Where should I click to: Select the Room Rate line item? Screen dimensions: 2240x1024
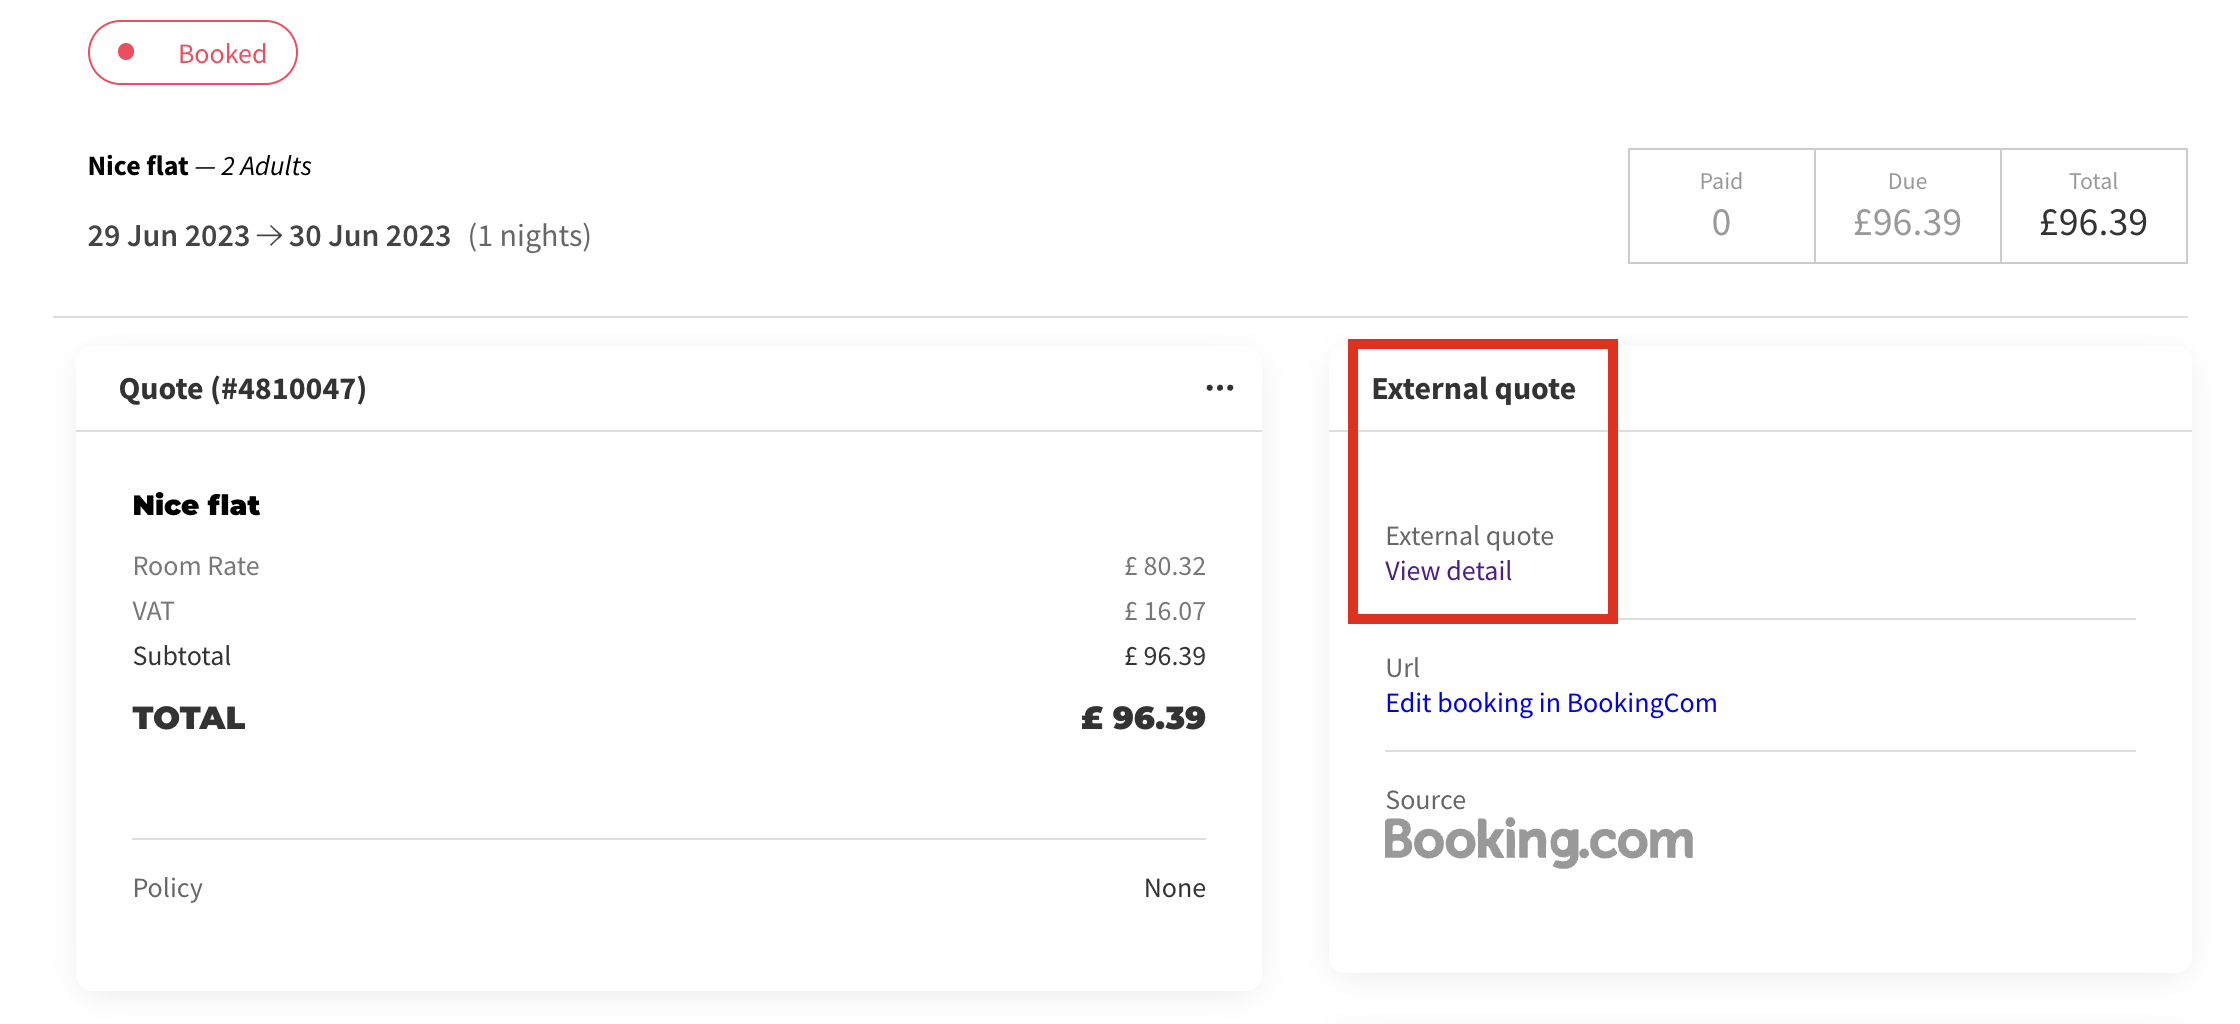[196, 566]
